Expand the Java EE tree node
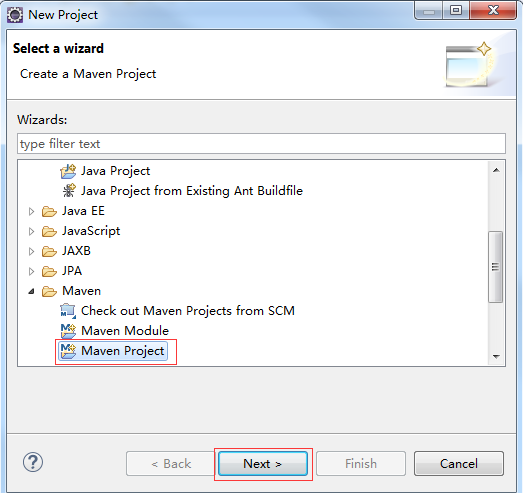The image size is (523, 493). point(31,211)
